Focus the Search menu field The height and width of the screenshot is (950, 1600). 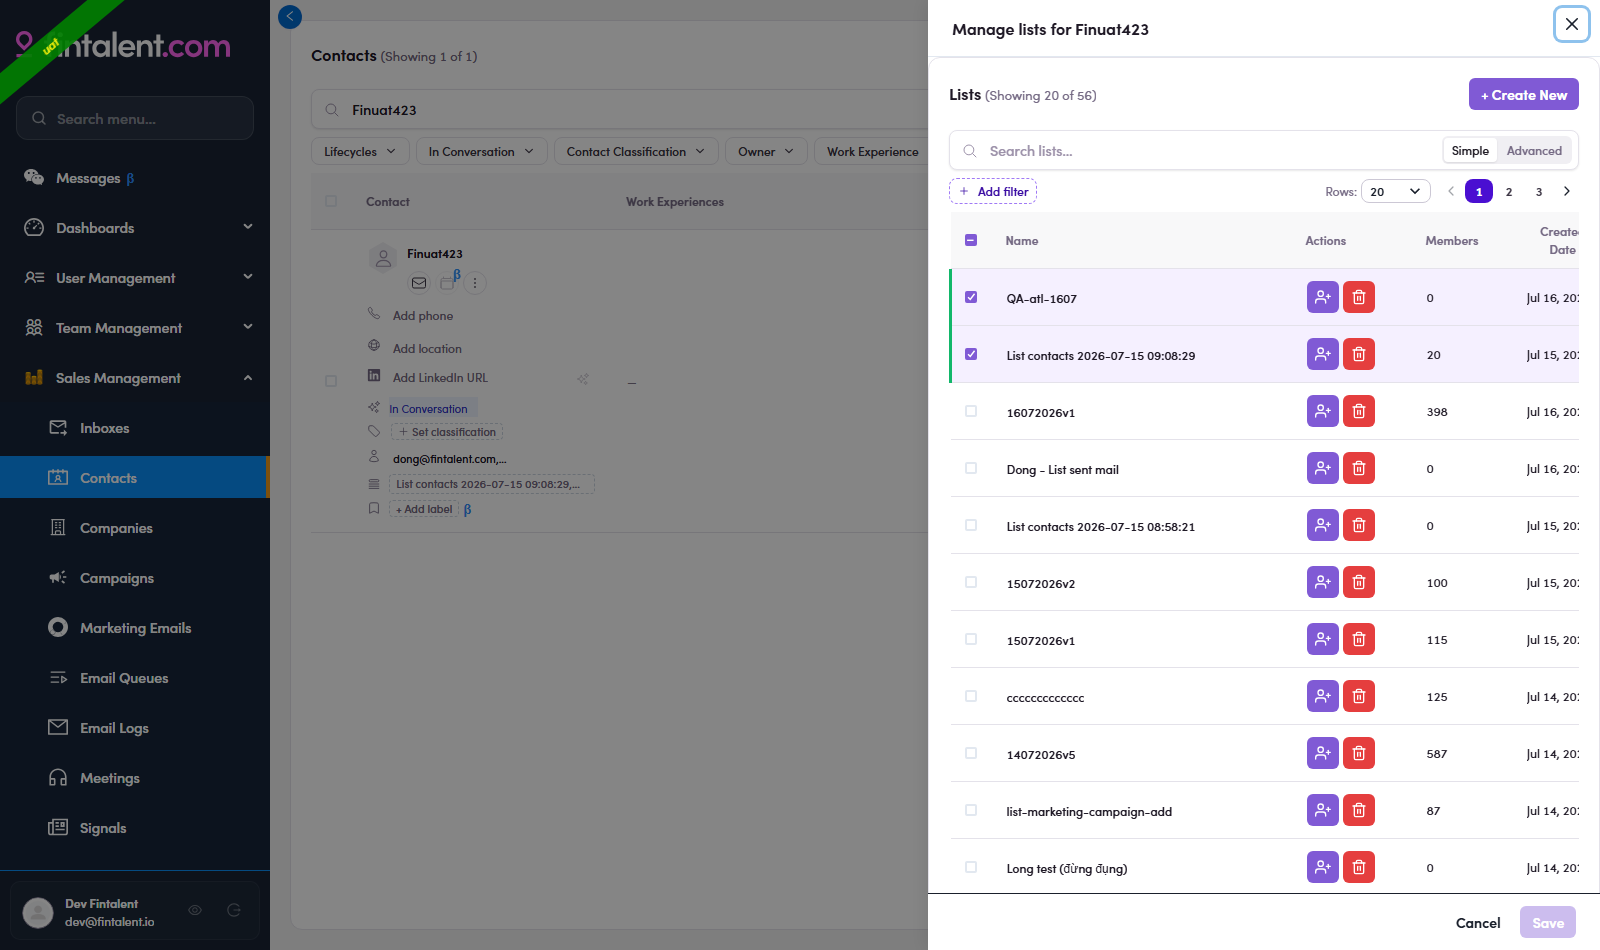(135, 118)
